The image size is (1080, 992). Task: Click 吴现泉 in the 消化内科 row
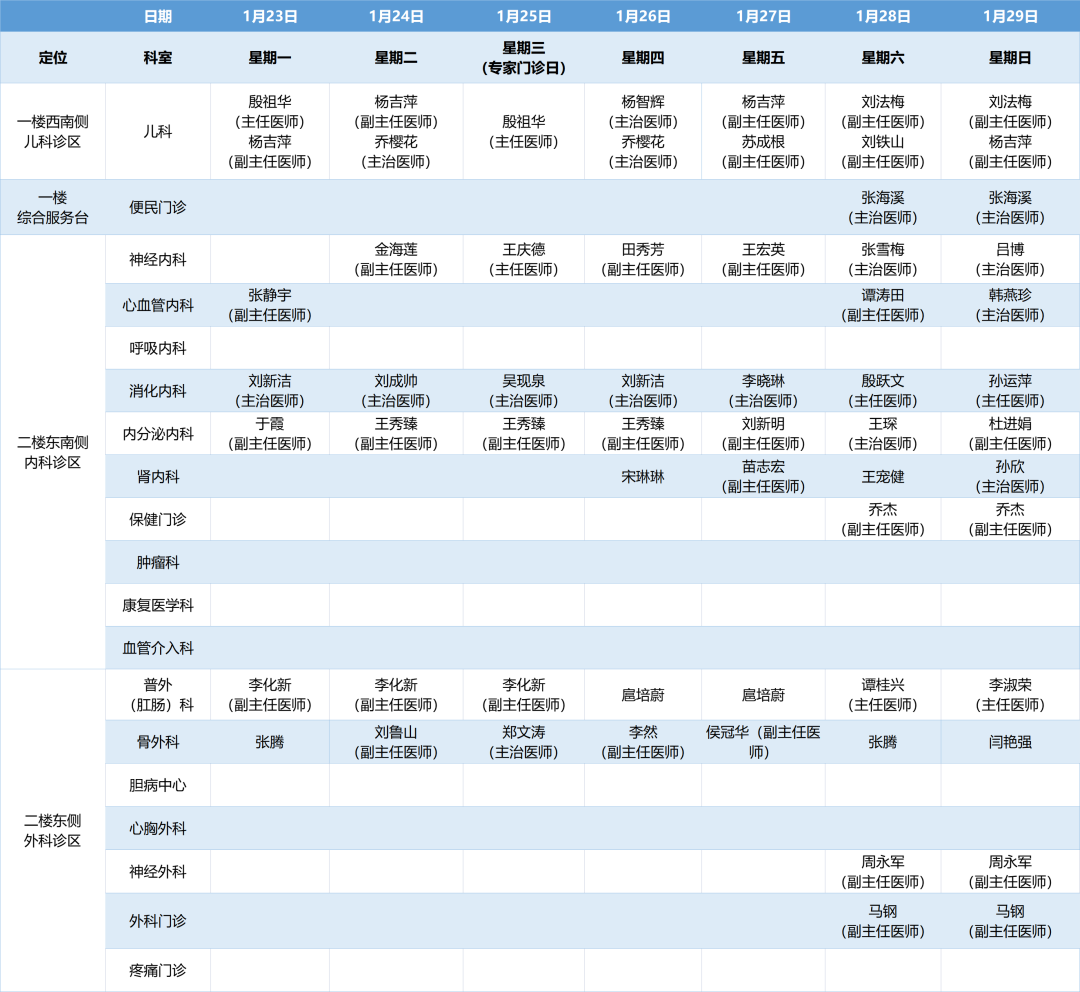523,381
